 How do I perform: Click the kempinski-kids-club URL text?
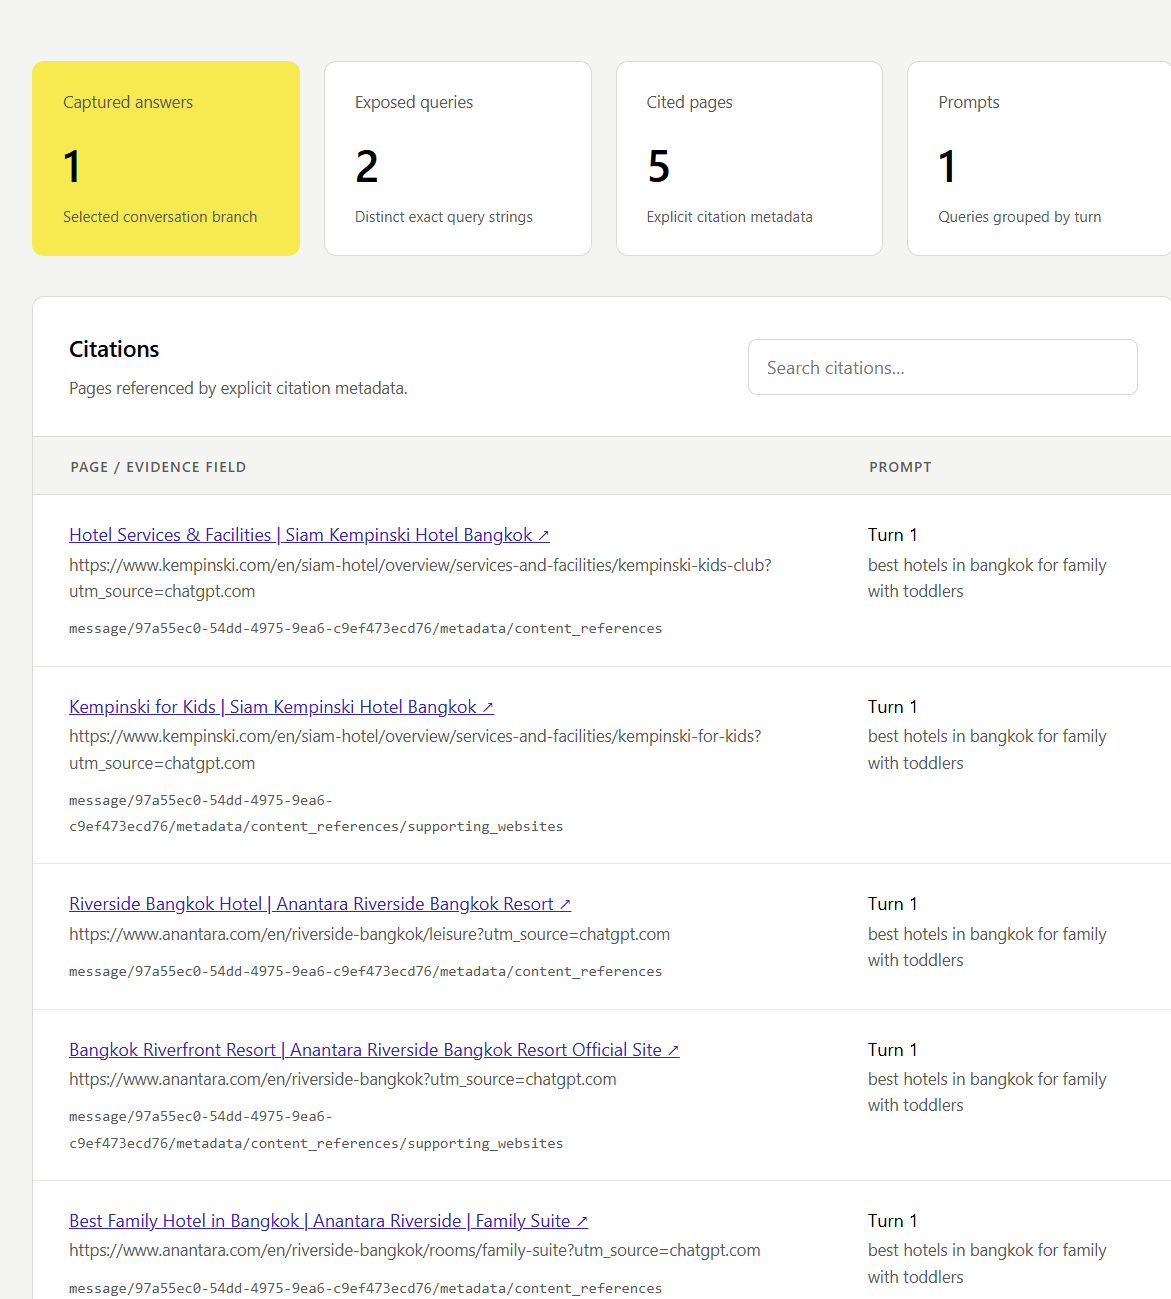tap(420, 578)
